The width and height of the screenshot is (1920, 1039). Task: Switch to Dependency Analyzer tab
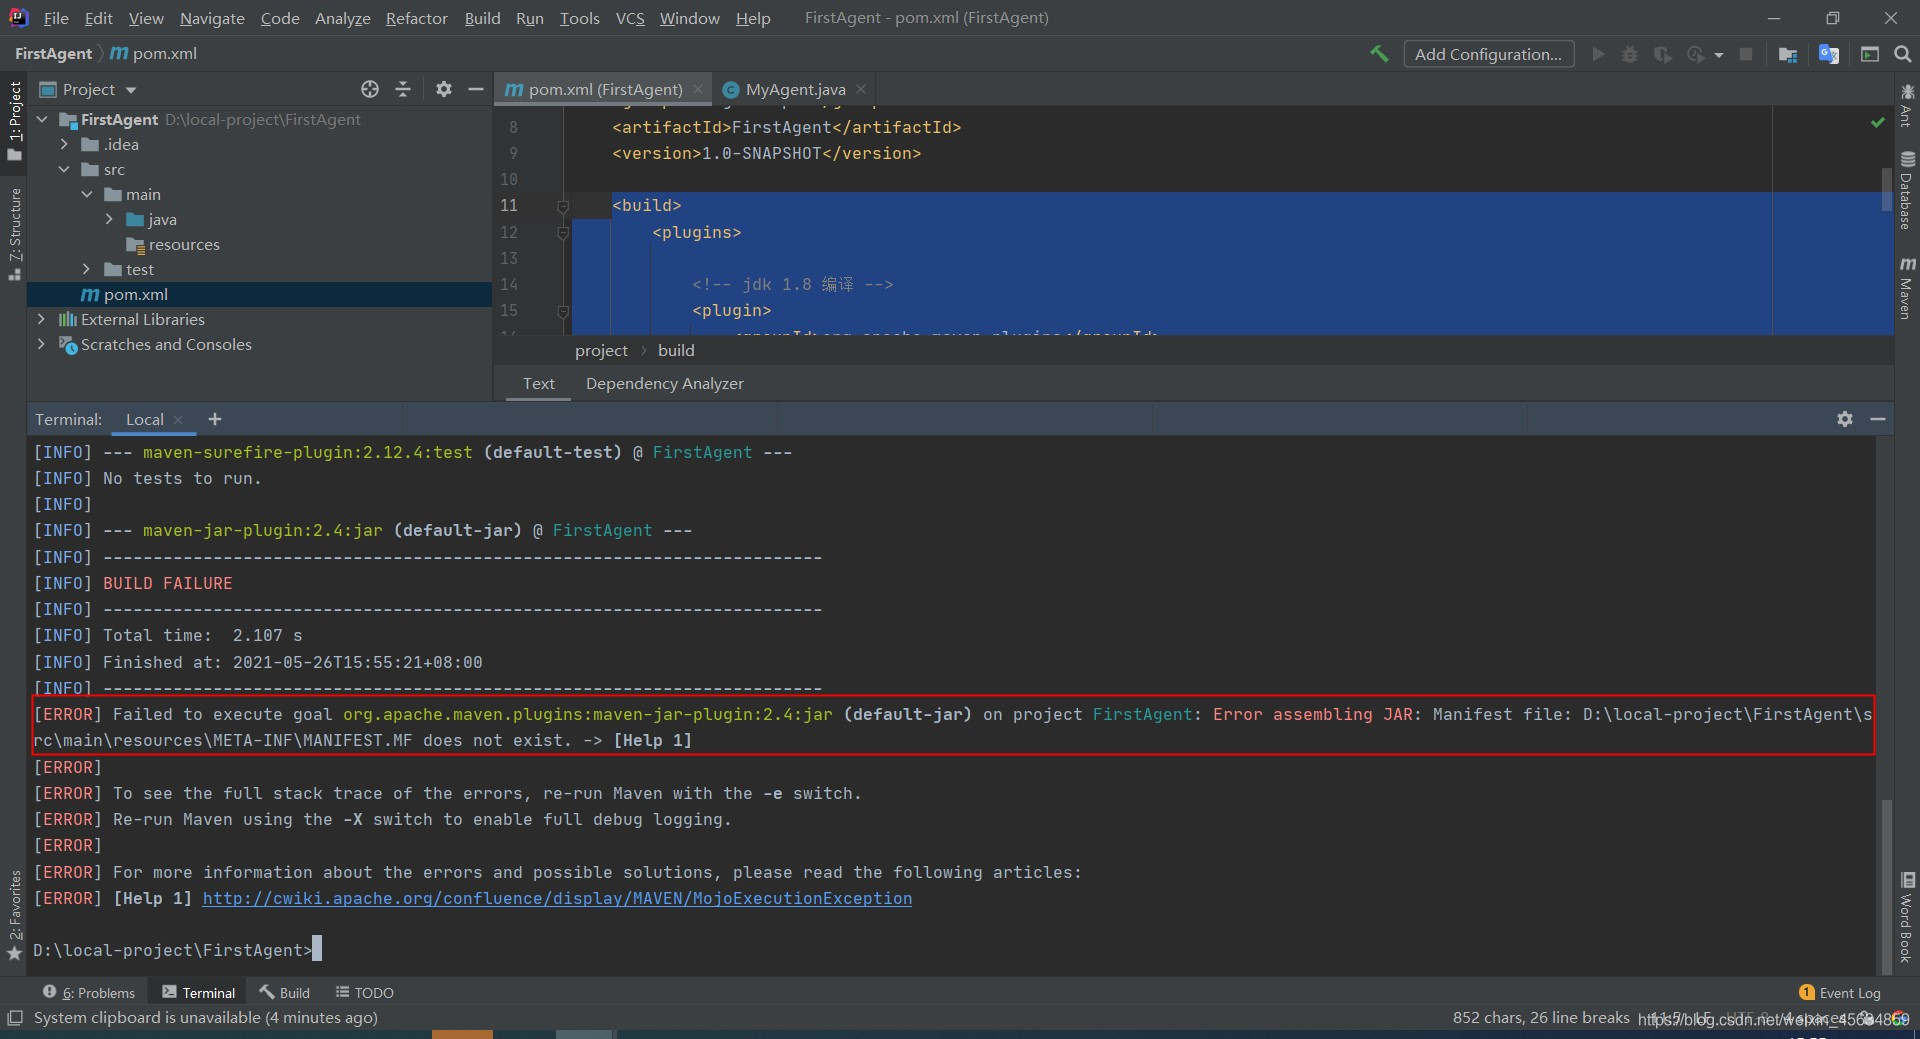(665, 383)
